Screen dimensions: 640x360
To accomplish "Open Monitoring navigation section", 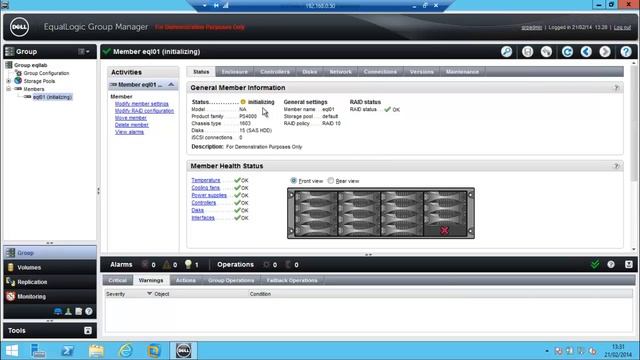I will [x=50, y=297].
